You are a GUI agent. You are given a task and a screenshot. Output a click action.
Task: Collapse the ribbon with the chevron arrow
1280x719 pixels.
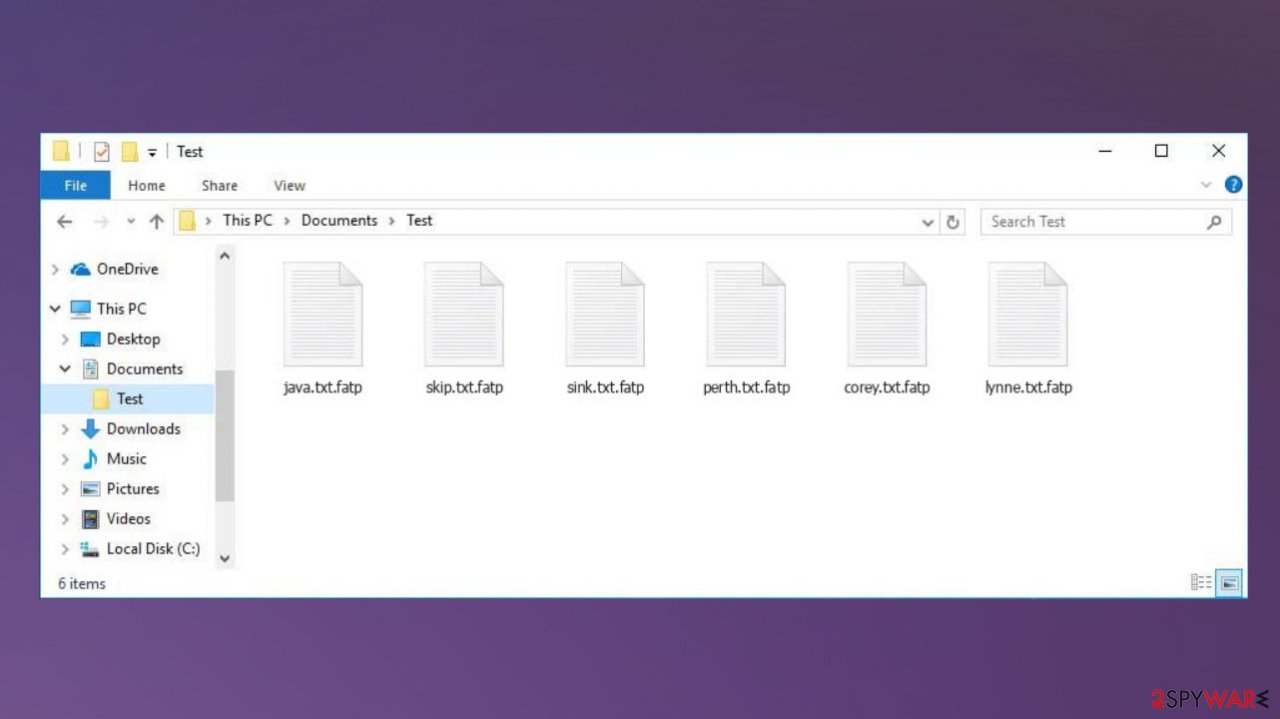(x=1207, y=184)
